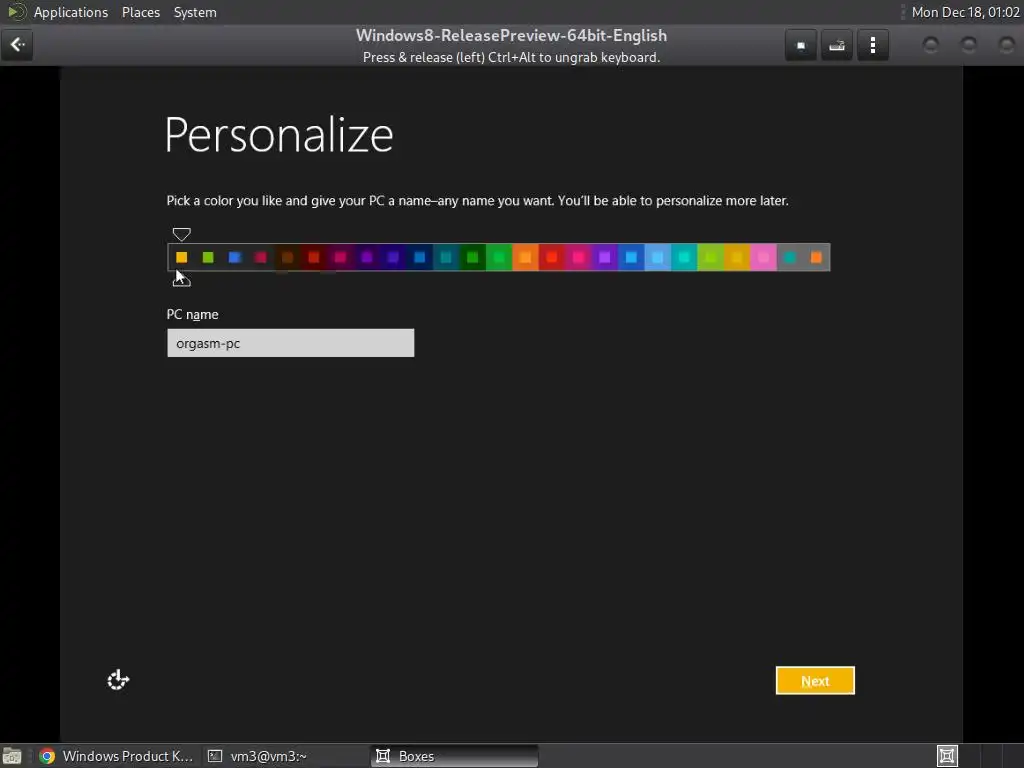1024x768 pixels.
Task: Pick the lime green square on dark gray
Action: 208,257
